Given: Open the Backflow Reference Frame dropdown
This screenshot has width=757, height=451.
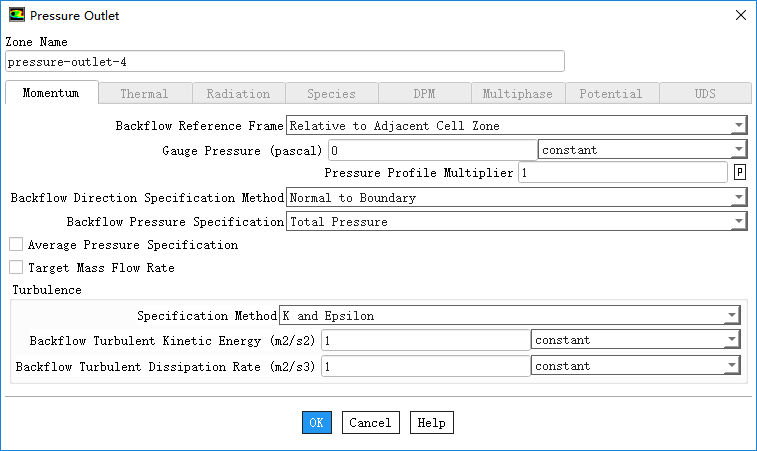Looking at the screenshot, I should (x=516, y=126).
